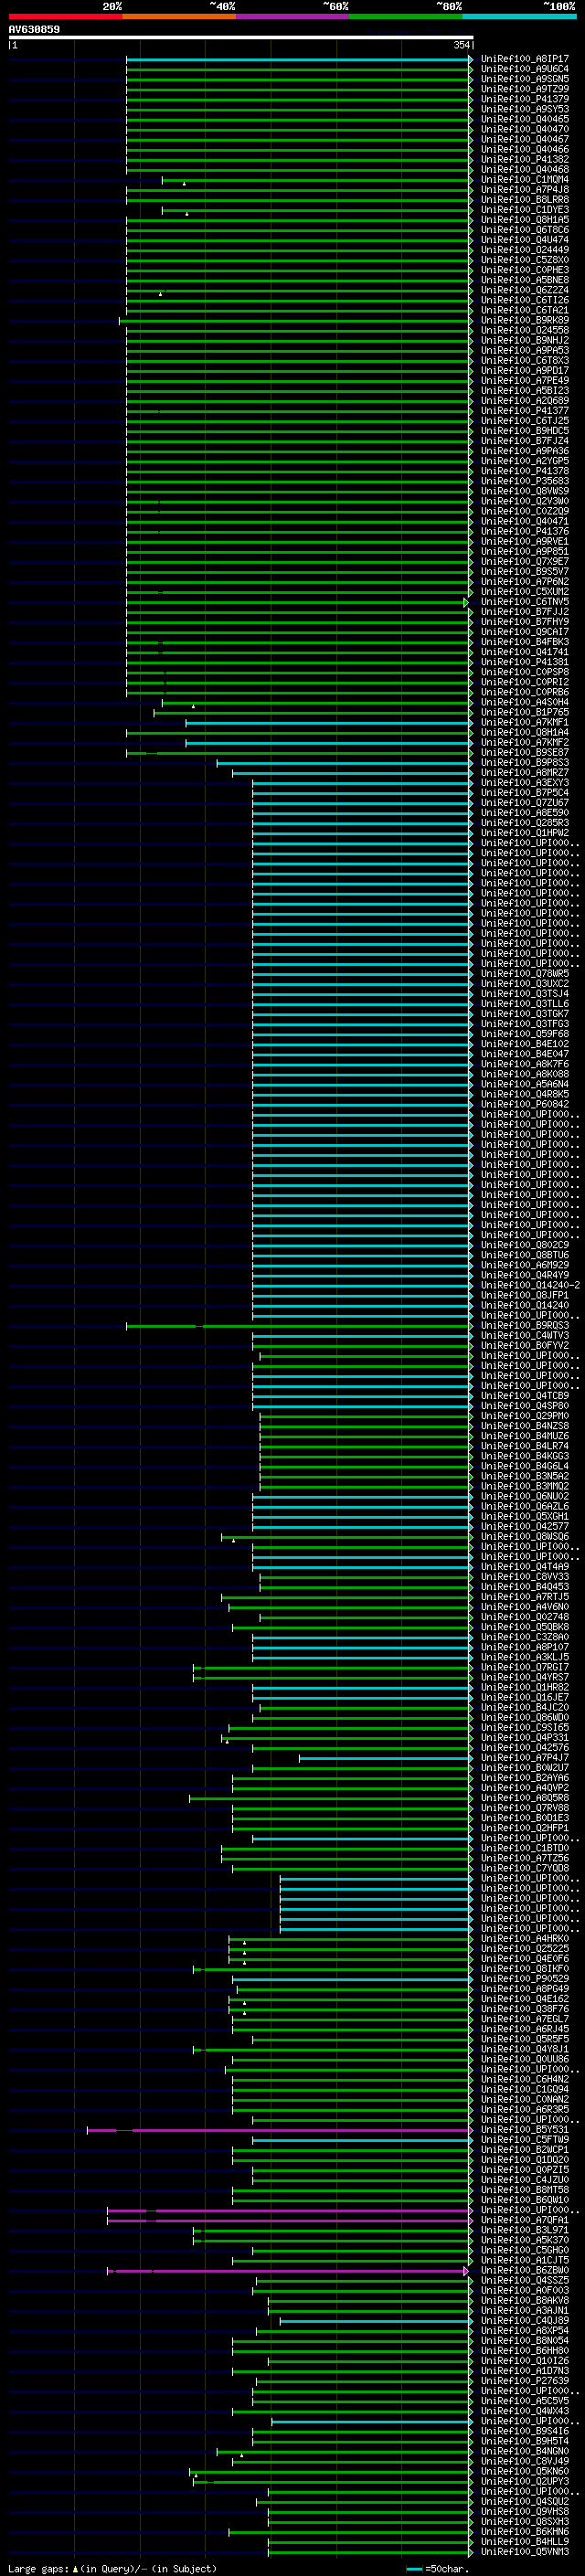
Task: Click the cyan ~100% identity legend bar
Action: tap(520, 16)
